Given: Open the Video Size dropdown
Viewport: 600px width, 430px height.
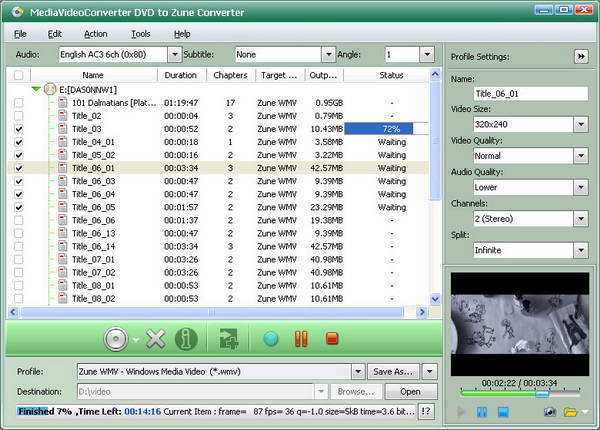Looking at the screenshot, I should click(581, 124).
